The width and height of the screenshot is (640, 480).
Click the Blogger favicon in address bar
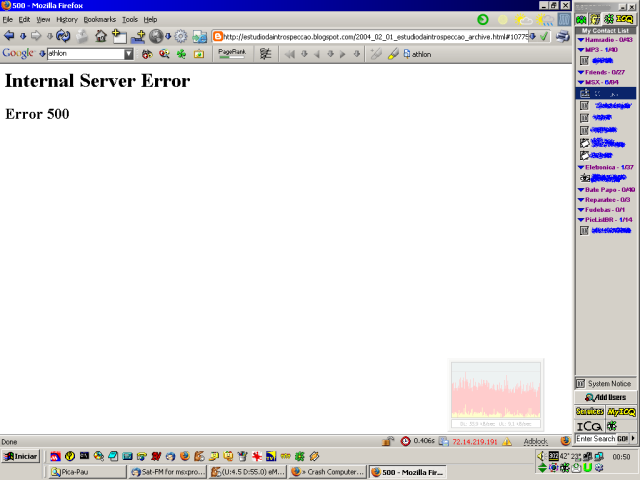[218, 37]
